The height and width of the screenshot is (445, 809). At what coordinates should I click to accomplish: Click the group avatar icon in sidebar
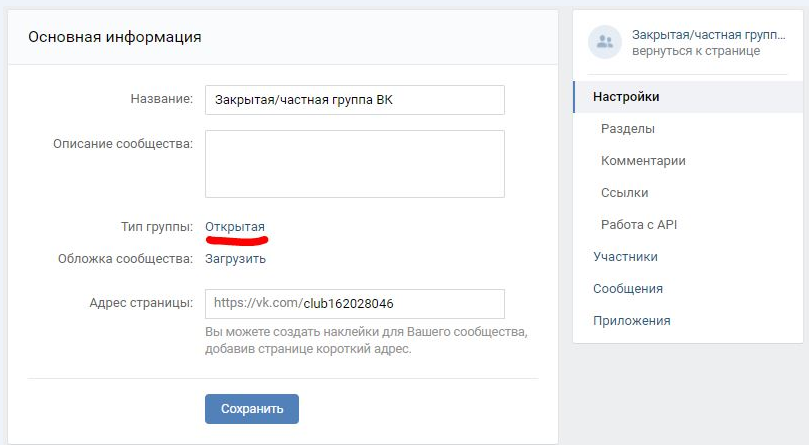click(x=604, y=42)
